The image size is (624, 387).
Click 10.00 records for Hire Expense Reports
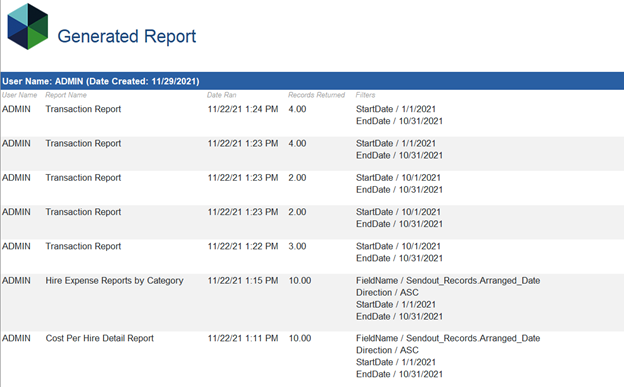(x=300, y=281)
